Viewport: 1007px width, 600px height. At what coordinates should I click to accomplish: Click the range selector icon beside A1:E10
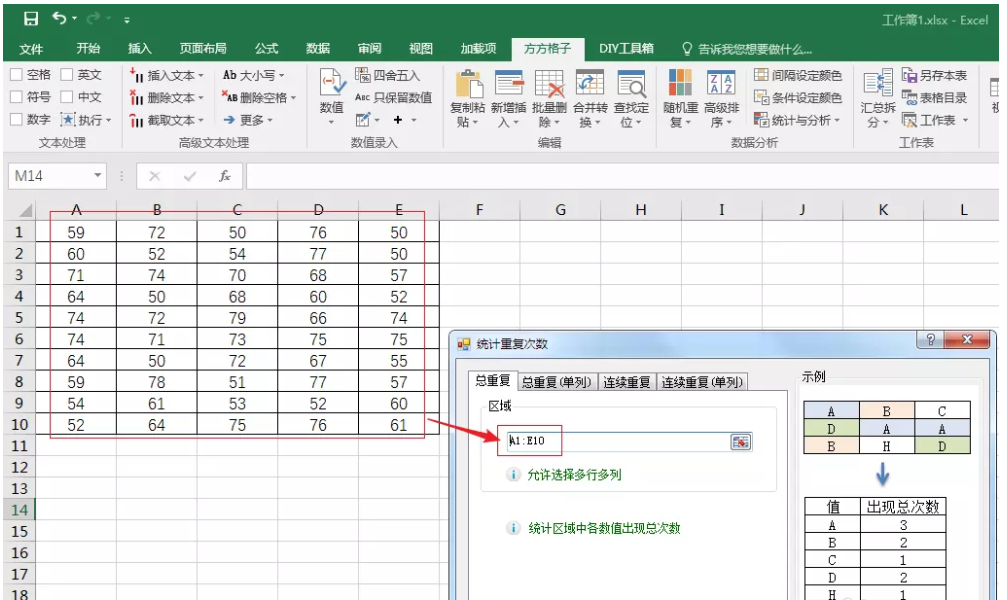tap(740, 442)
